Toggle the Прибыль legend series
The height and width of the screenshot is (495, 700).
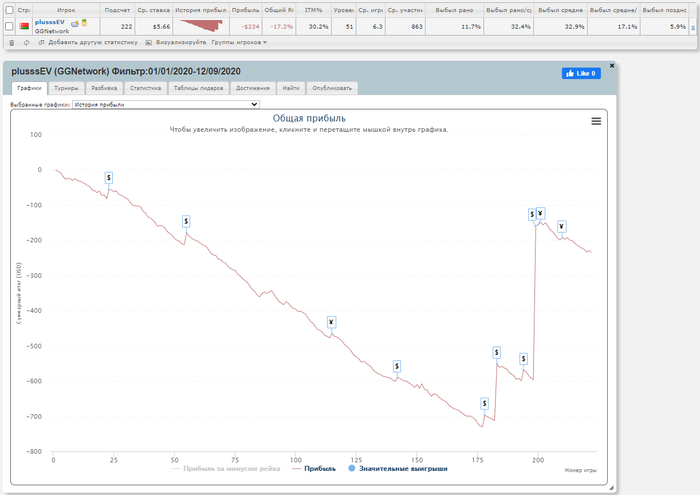(x=313, y=469)
